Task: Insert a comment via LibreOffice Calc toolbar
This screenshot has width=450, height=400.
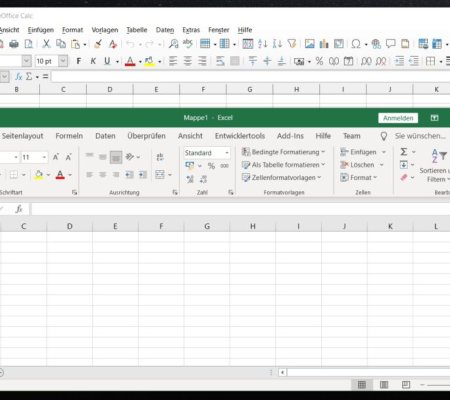Action: click(x=390, y=44)
